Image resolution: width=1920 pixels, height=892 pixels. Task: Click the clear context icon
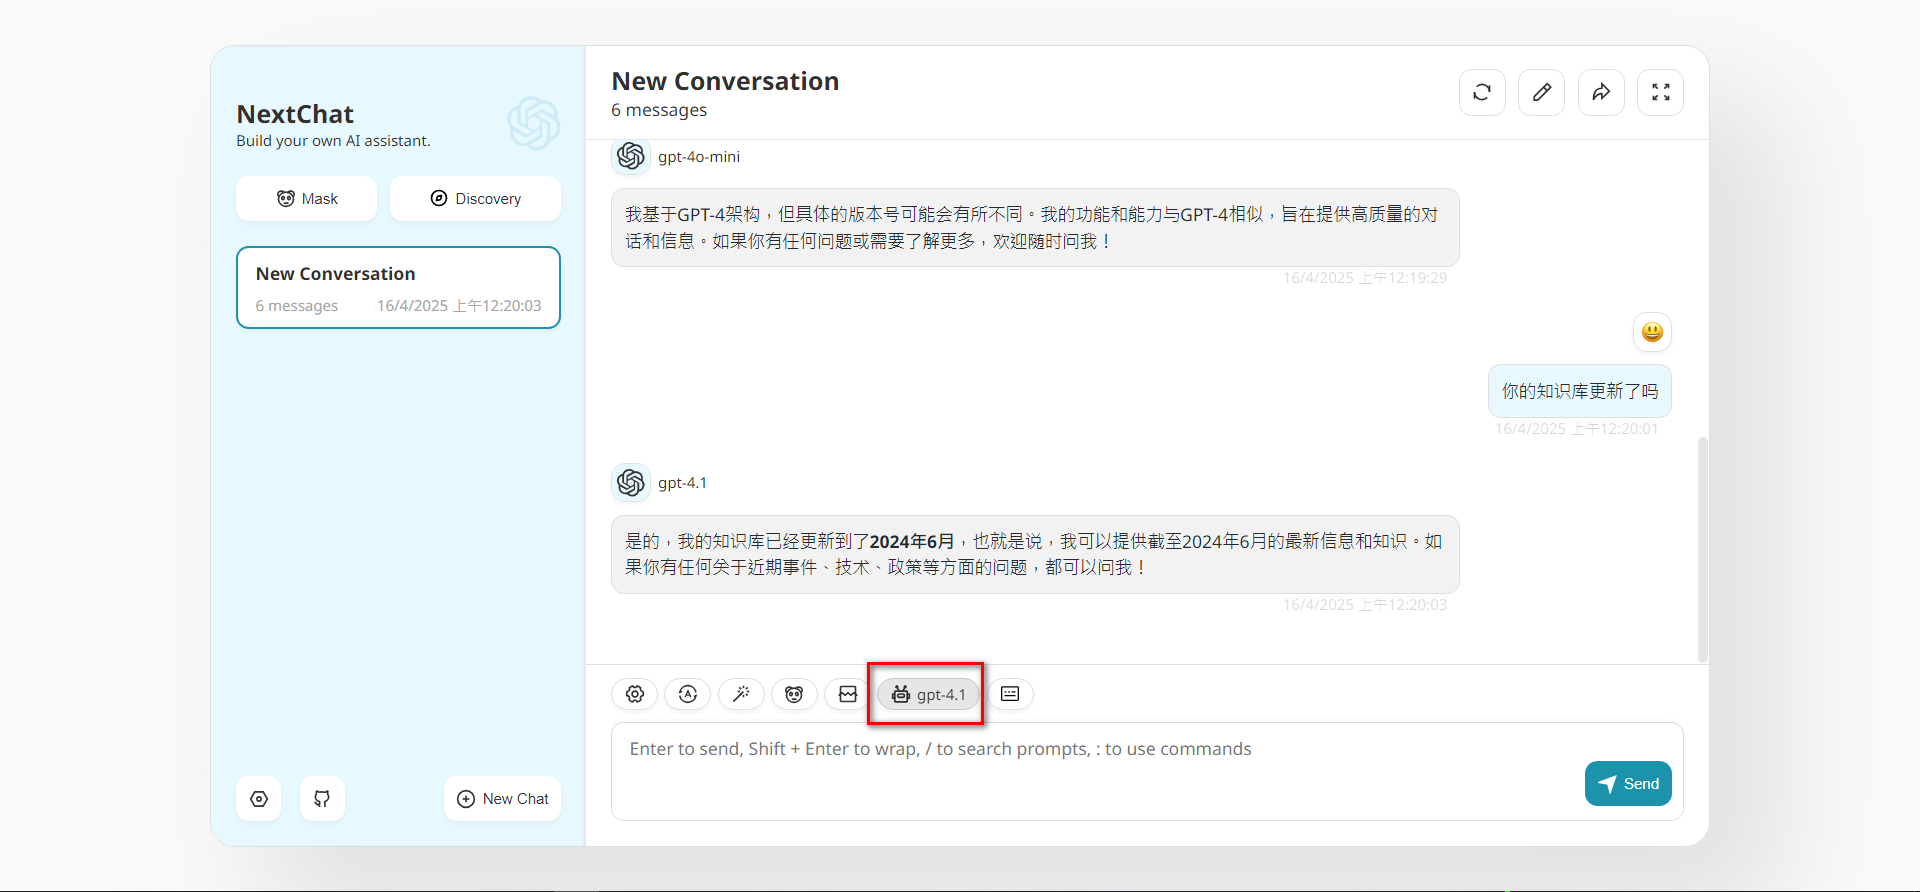pos(848,694)
